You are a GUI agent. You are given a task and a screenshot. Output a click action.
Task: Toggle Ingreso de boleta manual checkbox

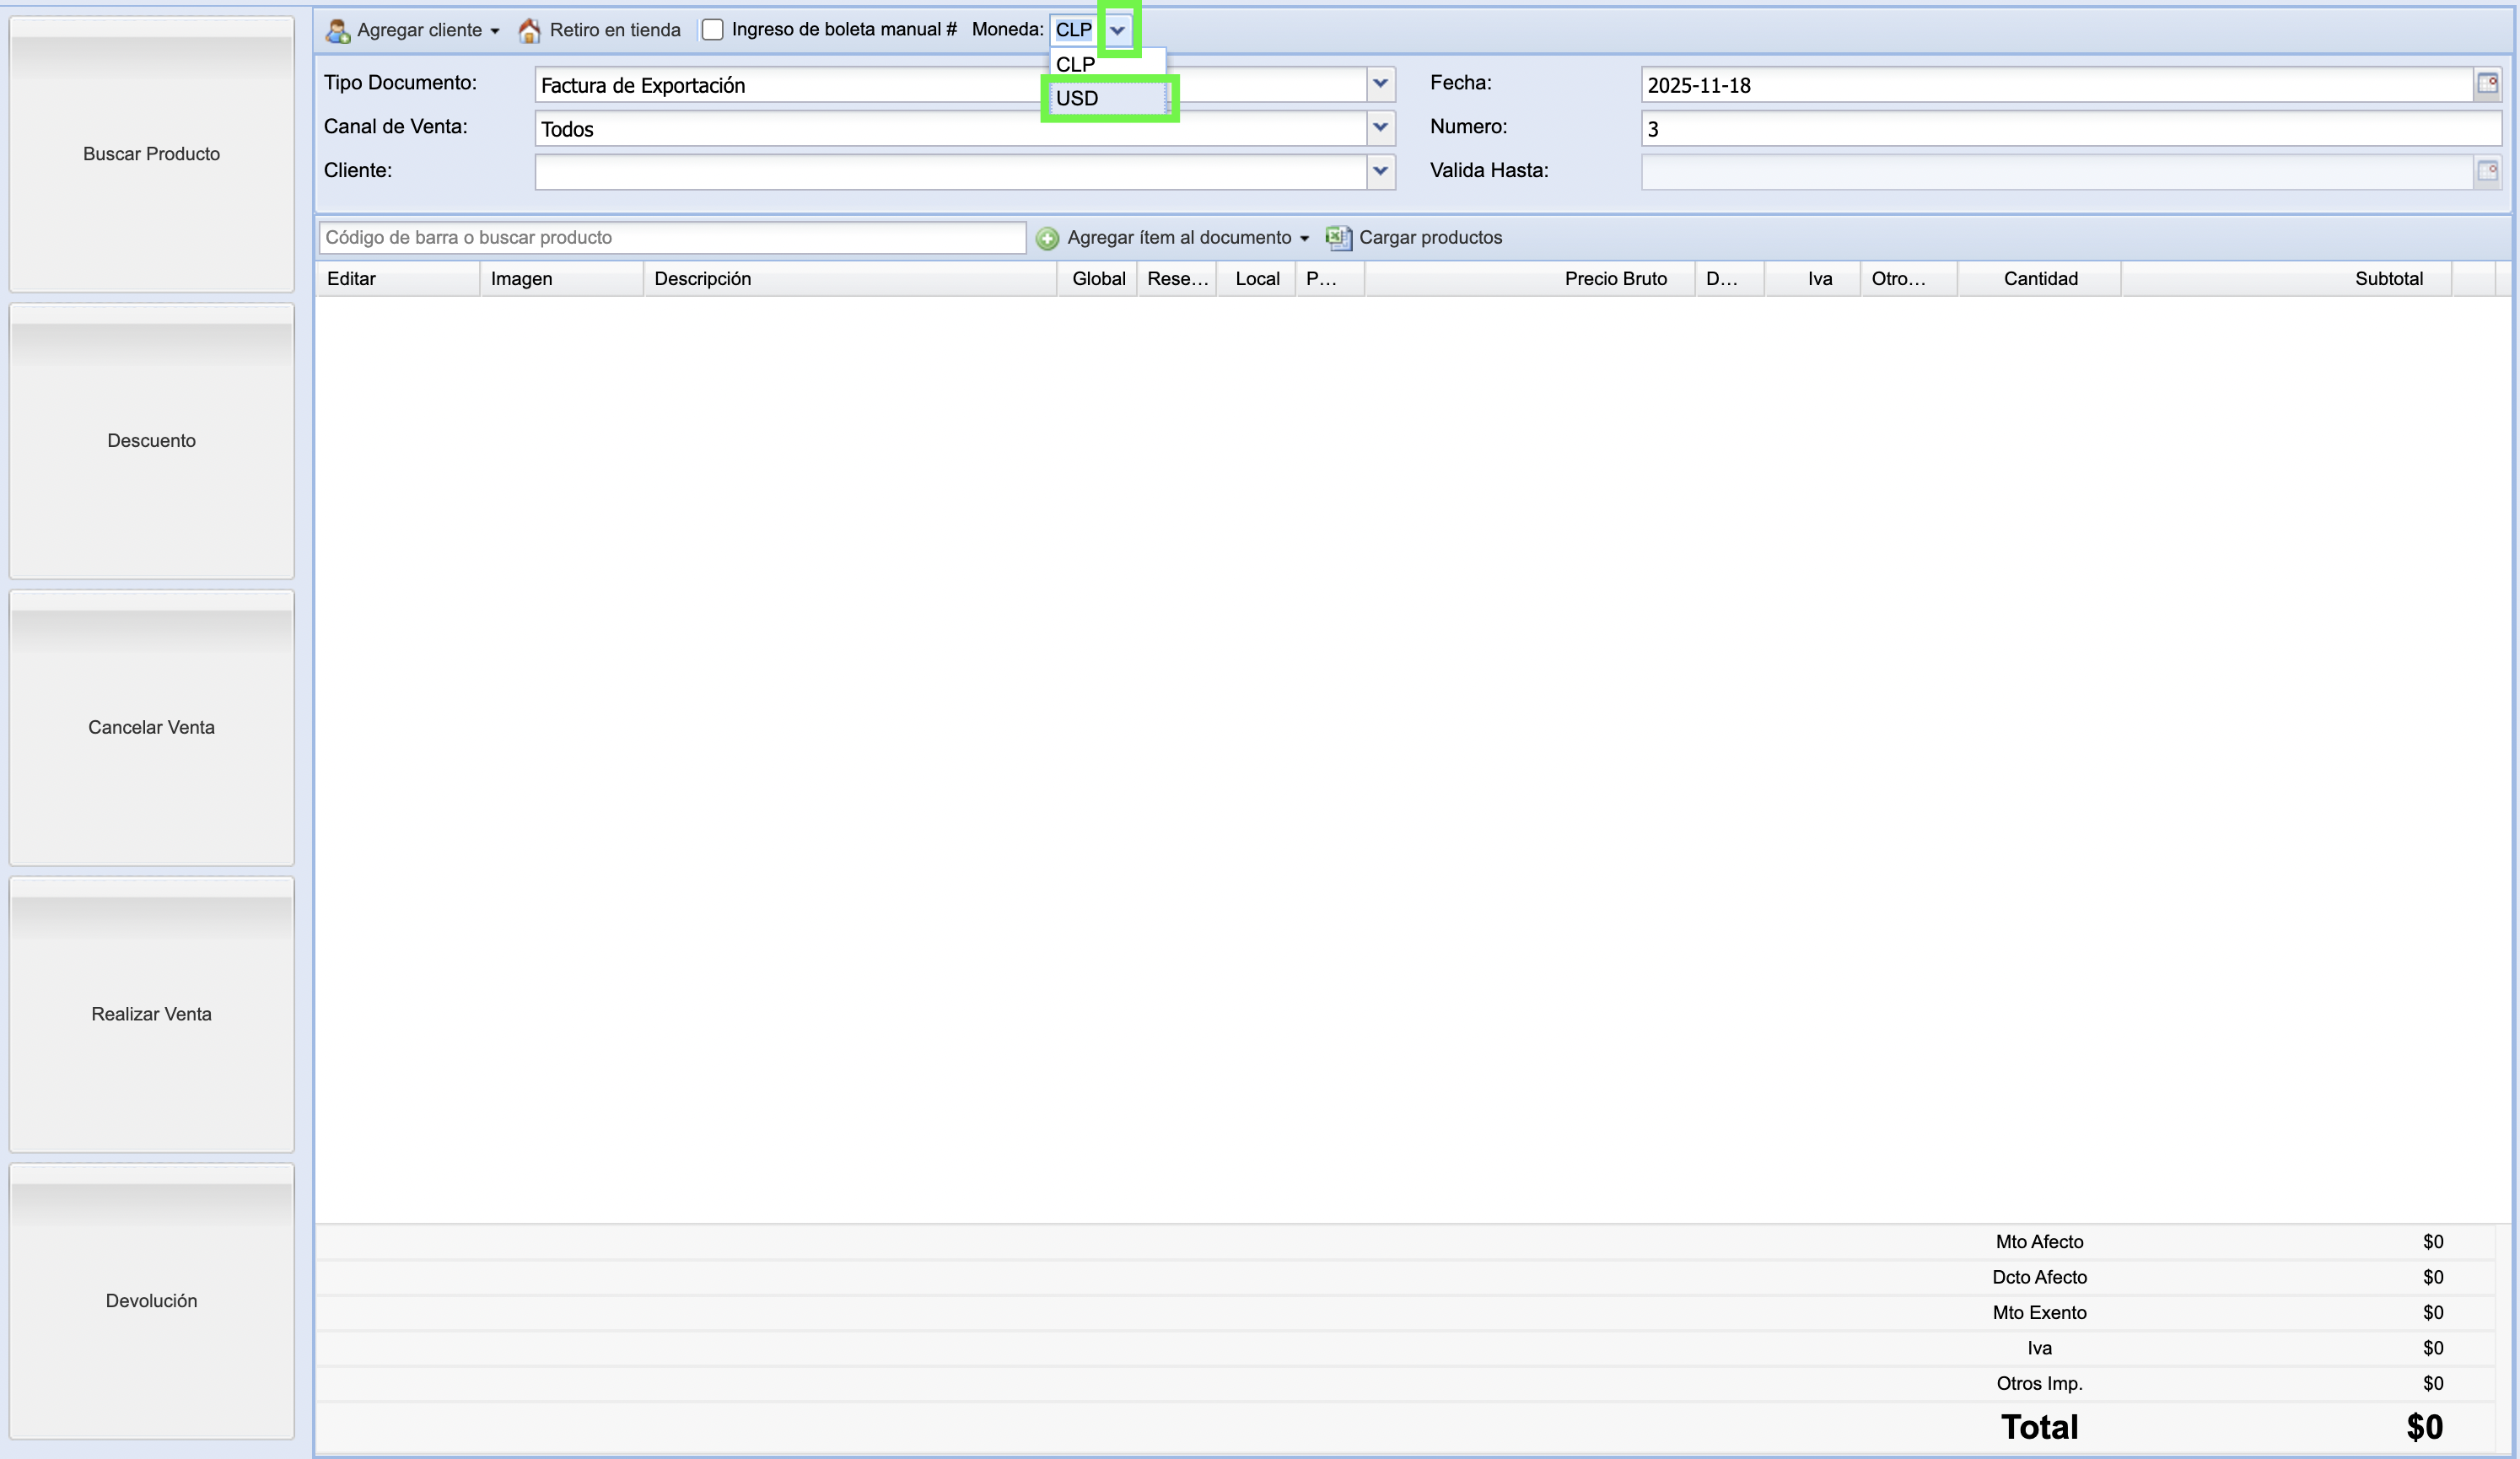[x=712, y=30]
